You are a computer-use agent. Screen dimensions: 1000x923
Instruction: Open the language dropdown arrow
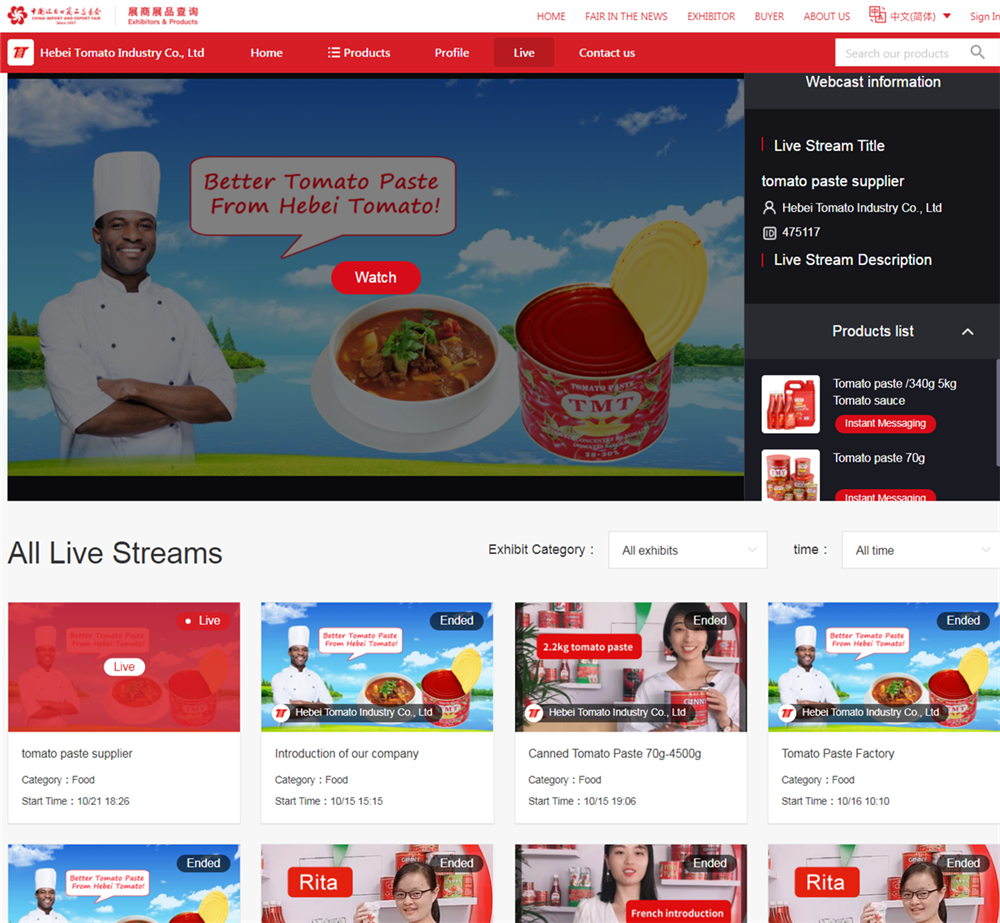(946, 16)
